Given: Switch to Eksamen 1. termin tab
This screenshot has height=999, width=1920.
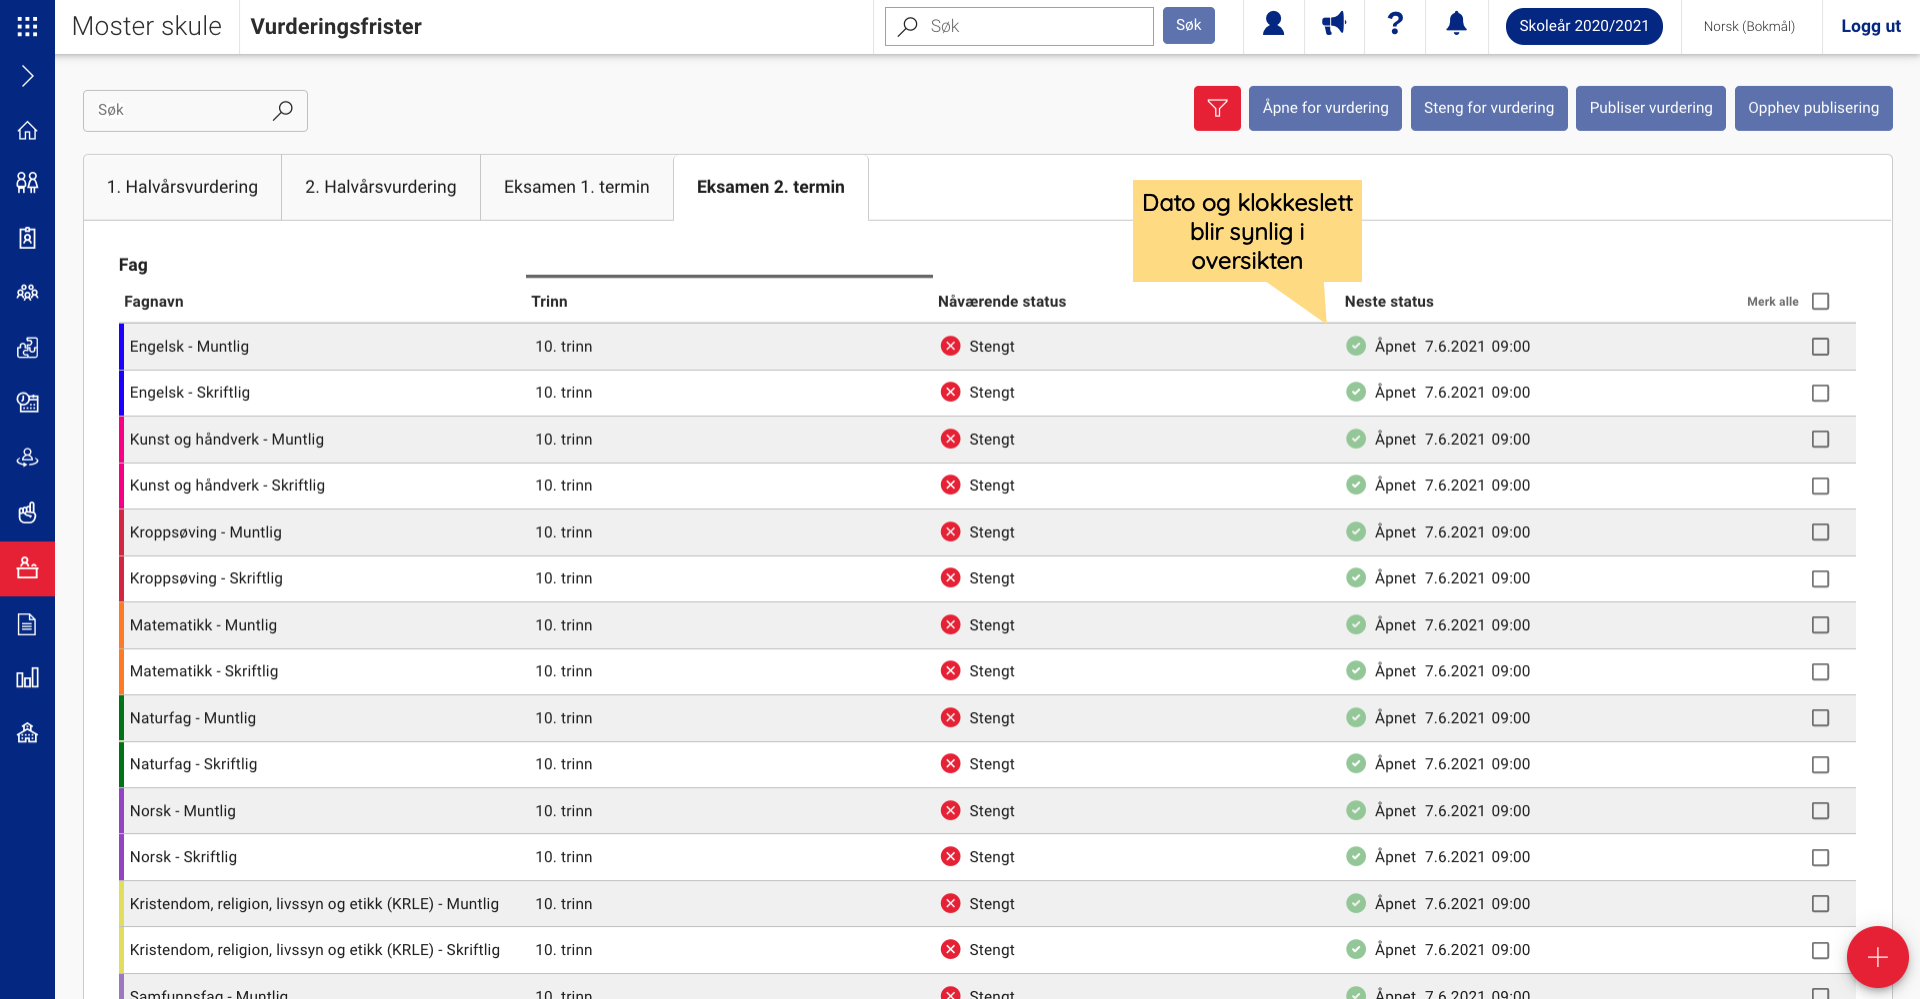Looking at the screenshot, I should tap(577, 187).
